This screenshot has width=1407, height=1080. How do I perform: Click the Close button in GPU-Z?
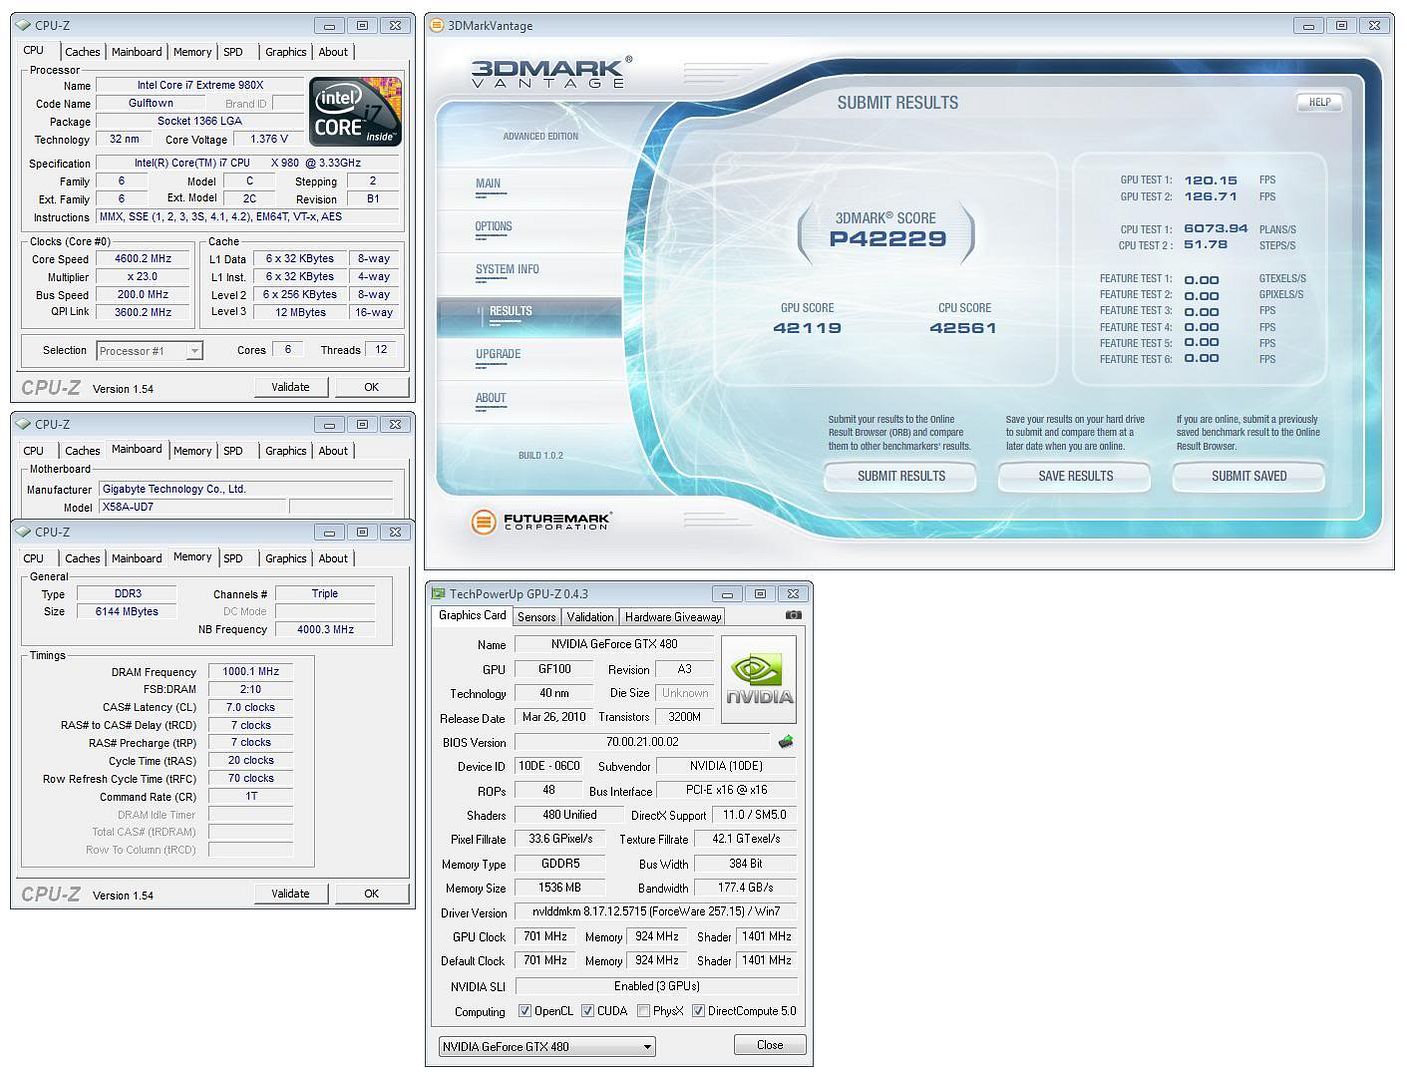click(x=770, y=1045)
